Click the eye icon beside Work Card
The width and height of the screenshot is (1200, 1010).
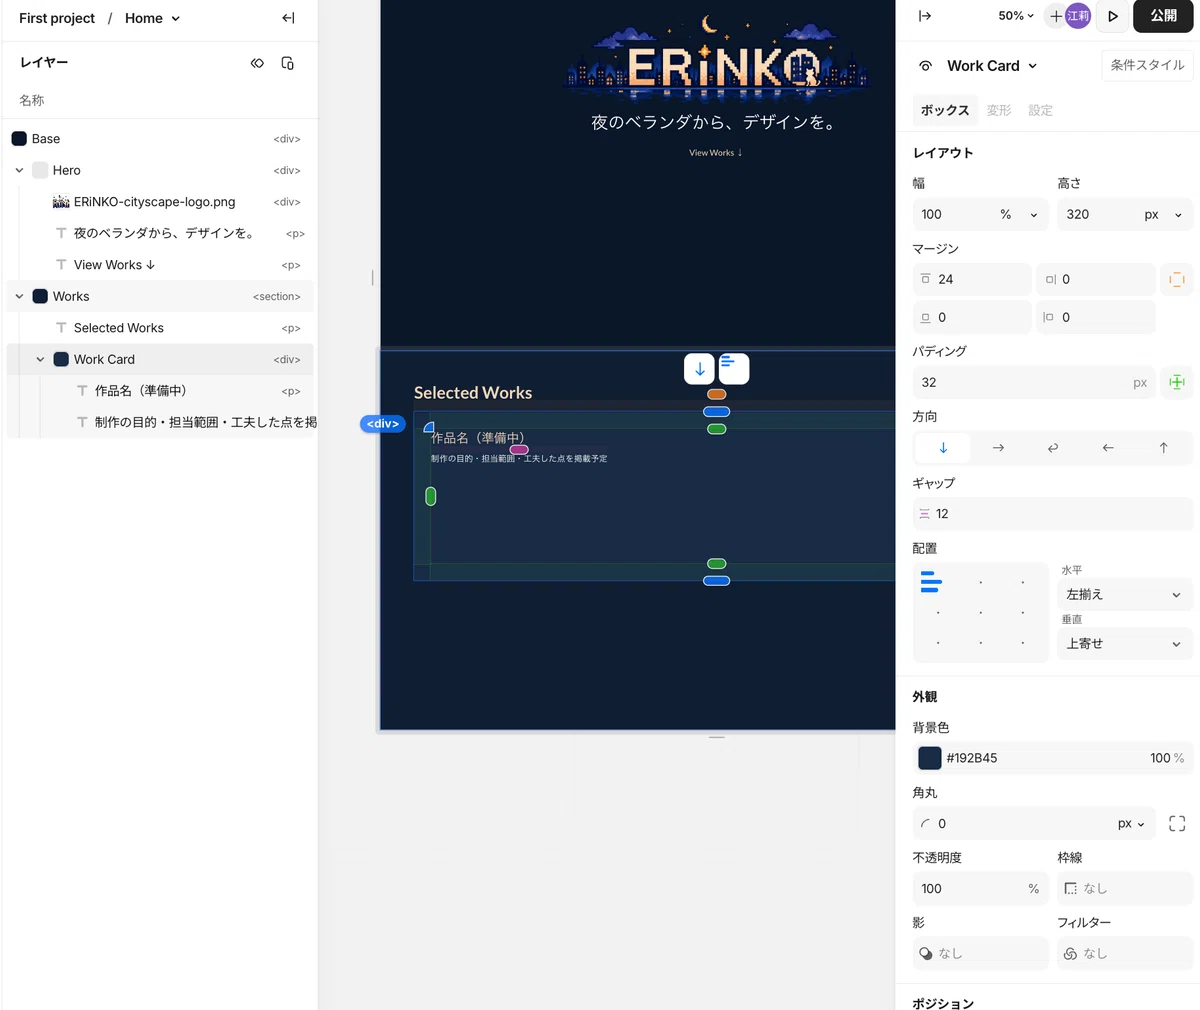(926, 66)
